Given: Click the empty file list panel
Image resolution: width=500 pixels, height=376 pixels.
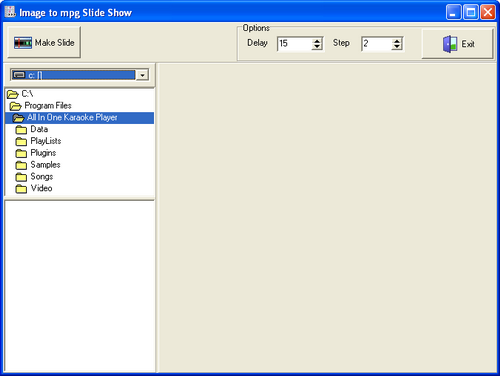Looking at the screenshot, I should click(x=79, y=287).
